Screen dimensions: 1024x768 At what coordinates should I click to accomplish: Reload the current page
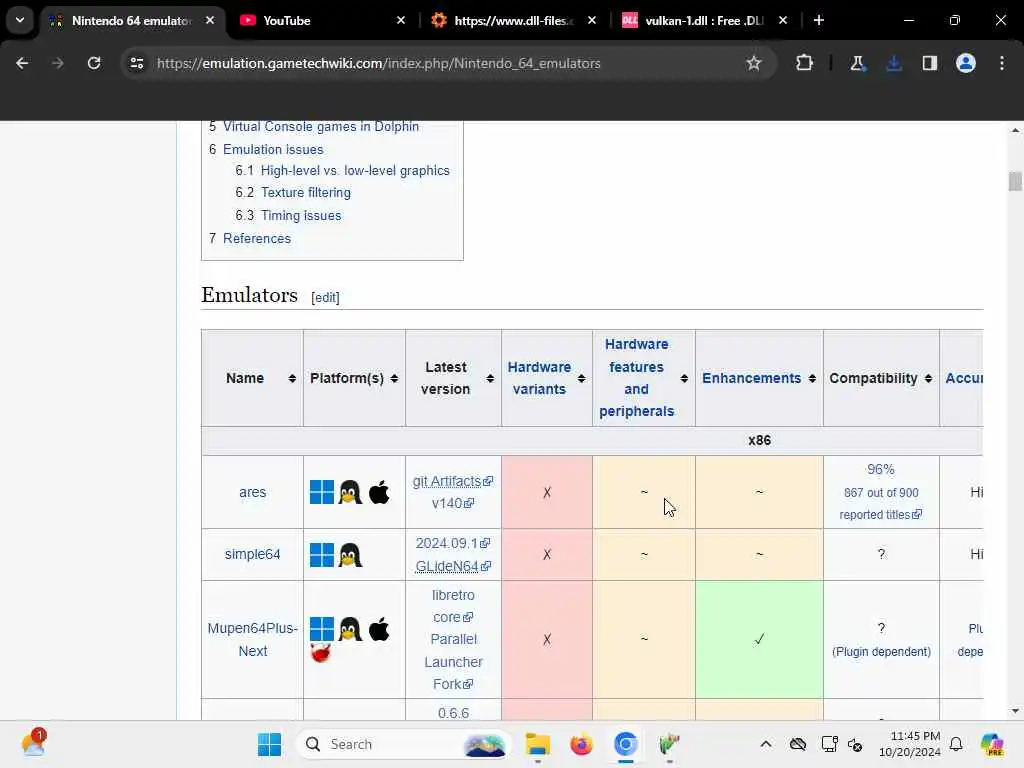94,63
